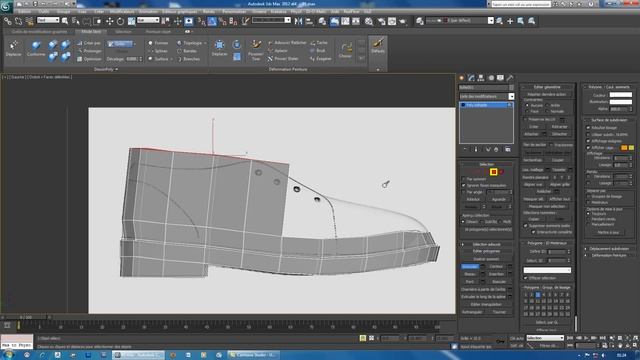
Task: Toggle Intersection complète checkbox
Action: (x=533, y=232)
